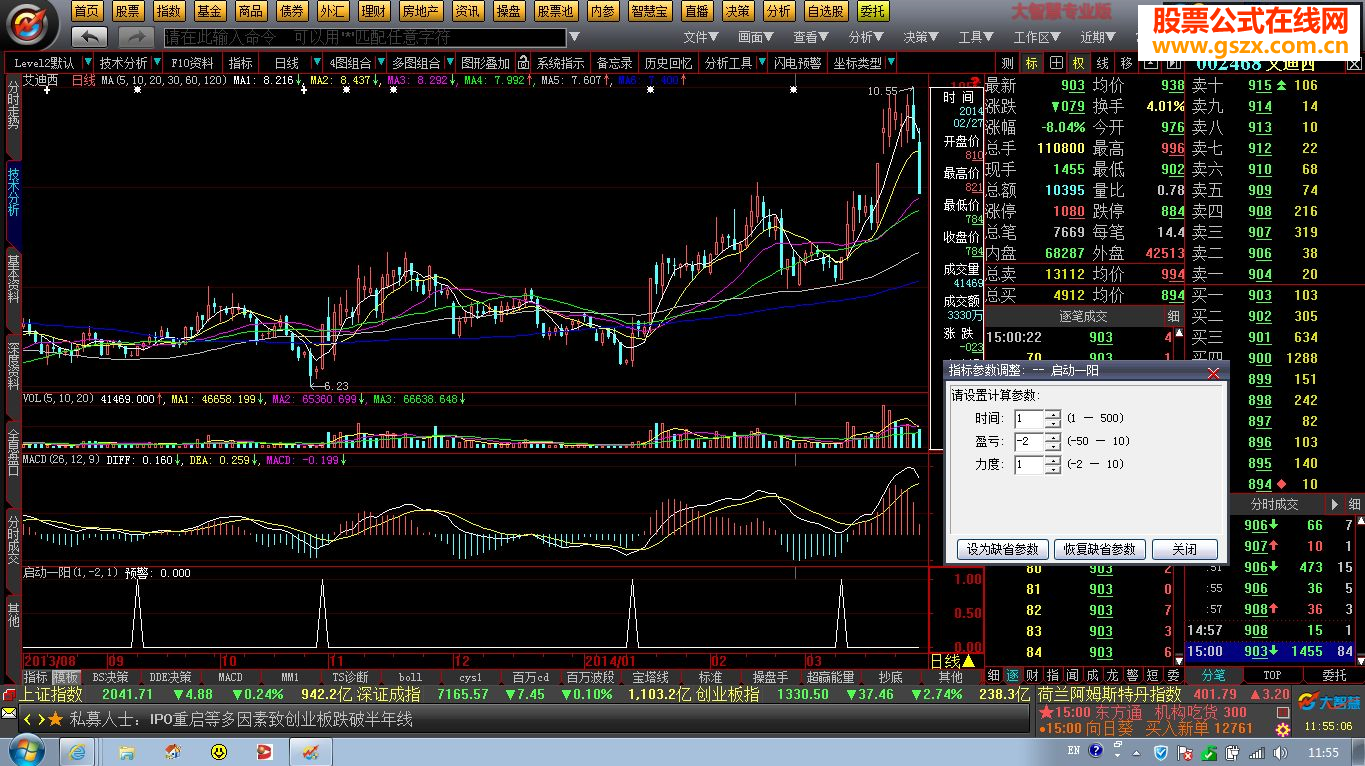Click the 恢复缺省参数 button
Screen dimensions: 1365x766
tap(1100, 549)
